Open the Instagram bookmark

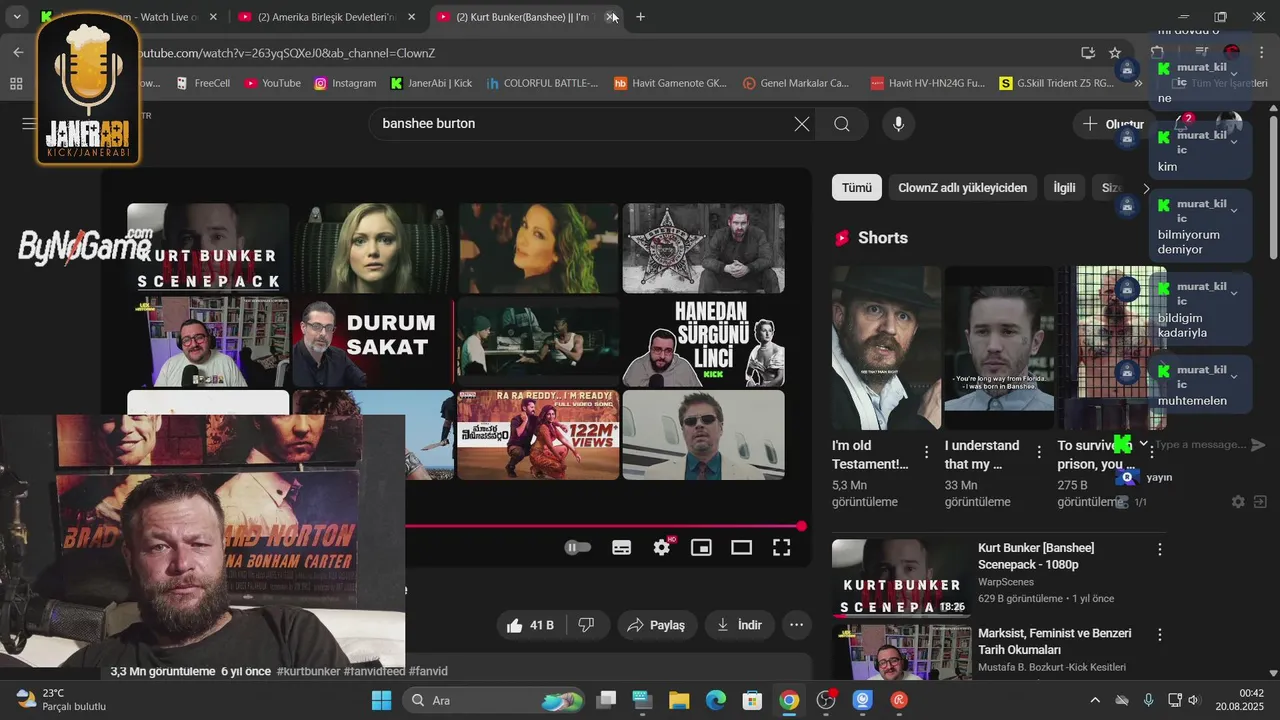pos(345,83)
